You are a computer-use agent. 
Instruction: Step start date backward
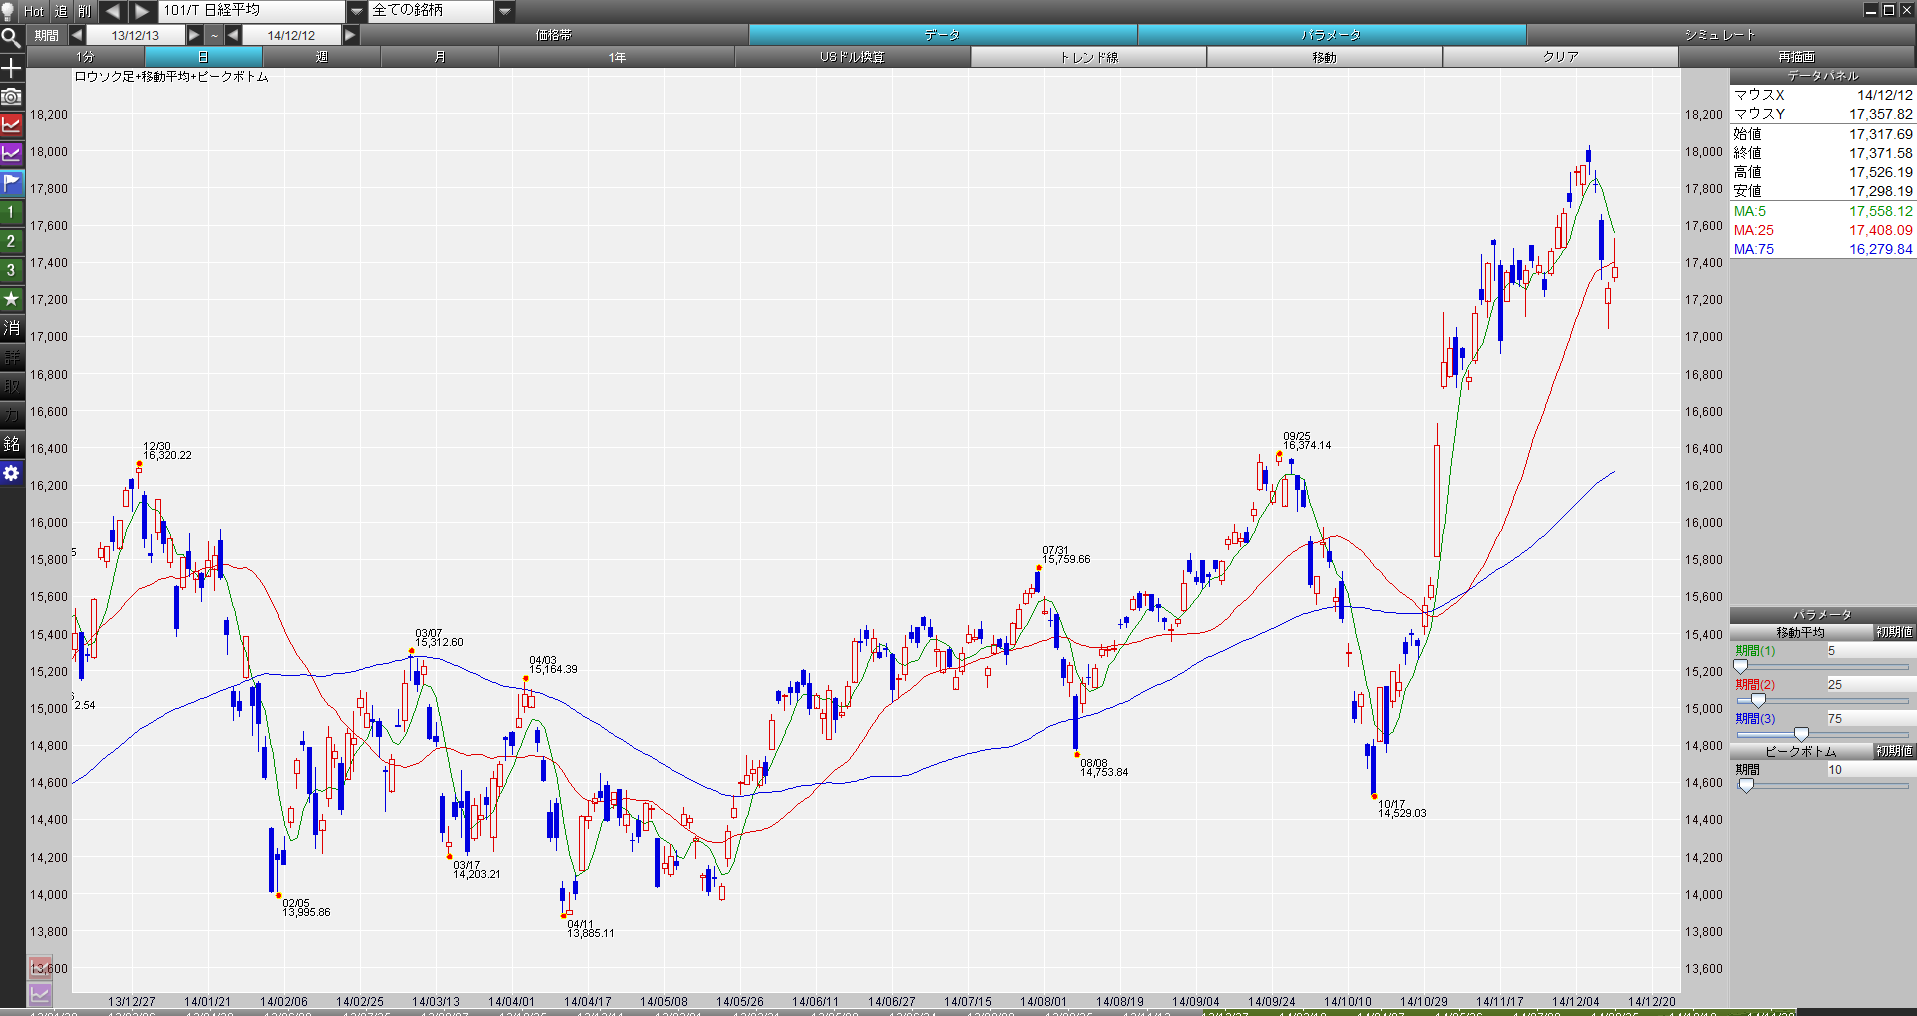coord(77,35)
